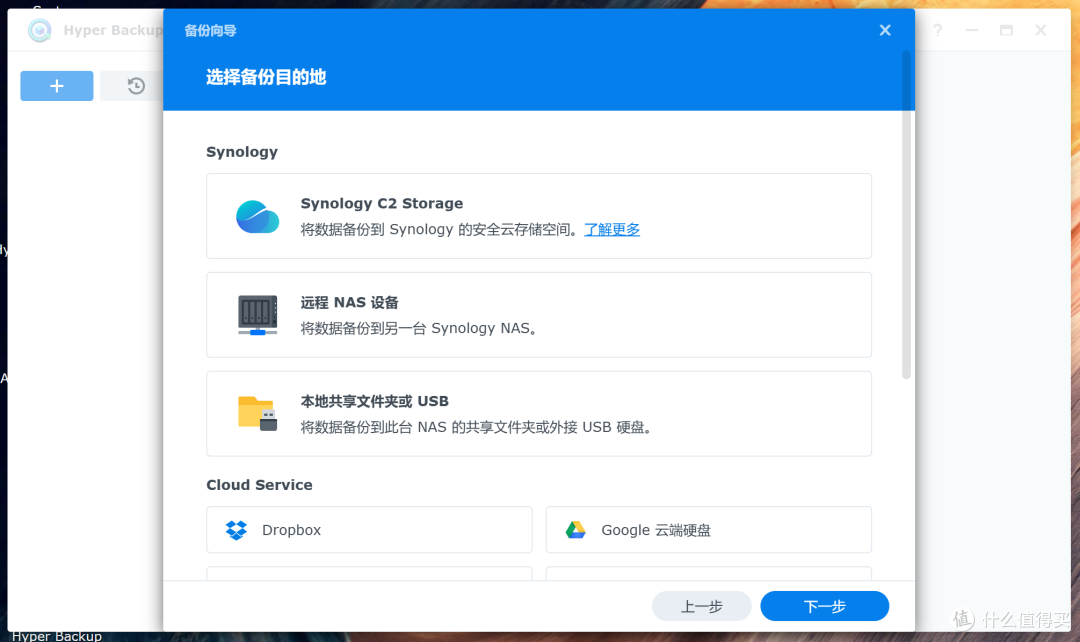Viewport: 1080px width, 642px height.
Task: Select the Dropbox logo icon
Action: 236,530
